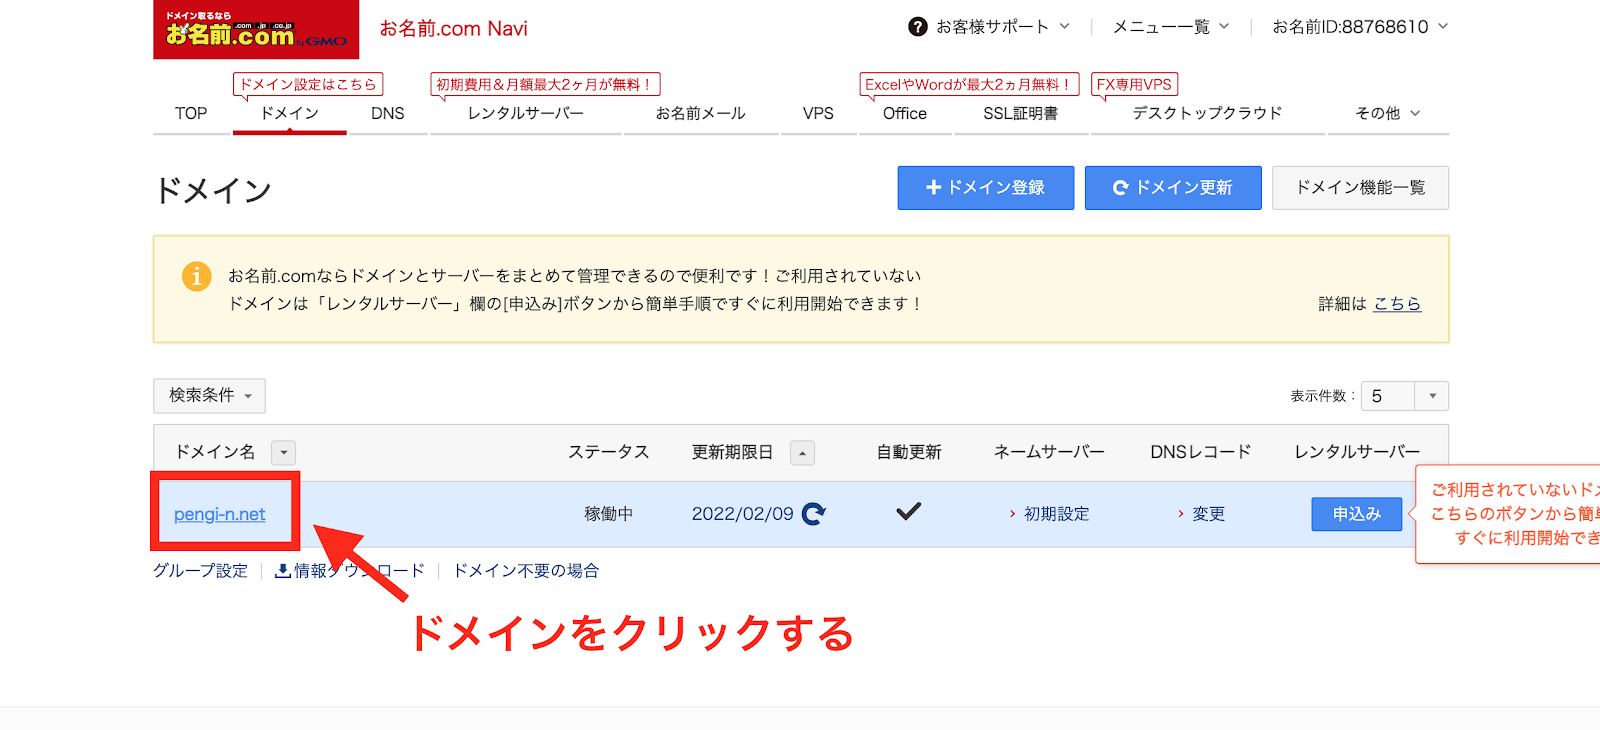Screen dimensions: 1600x730
Task: Open the pengi-n.net domain link
Action: 220,514
